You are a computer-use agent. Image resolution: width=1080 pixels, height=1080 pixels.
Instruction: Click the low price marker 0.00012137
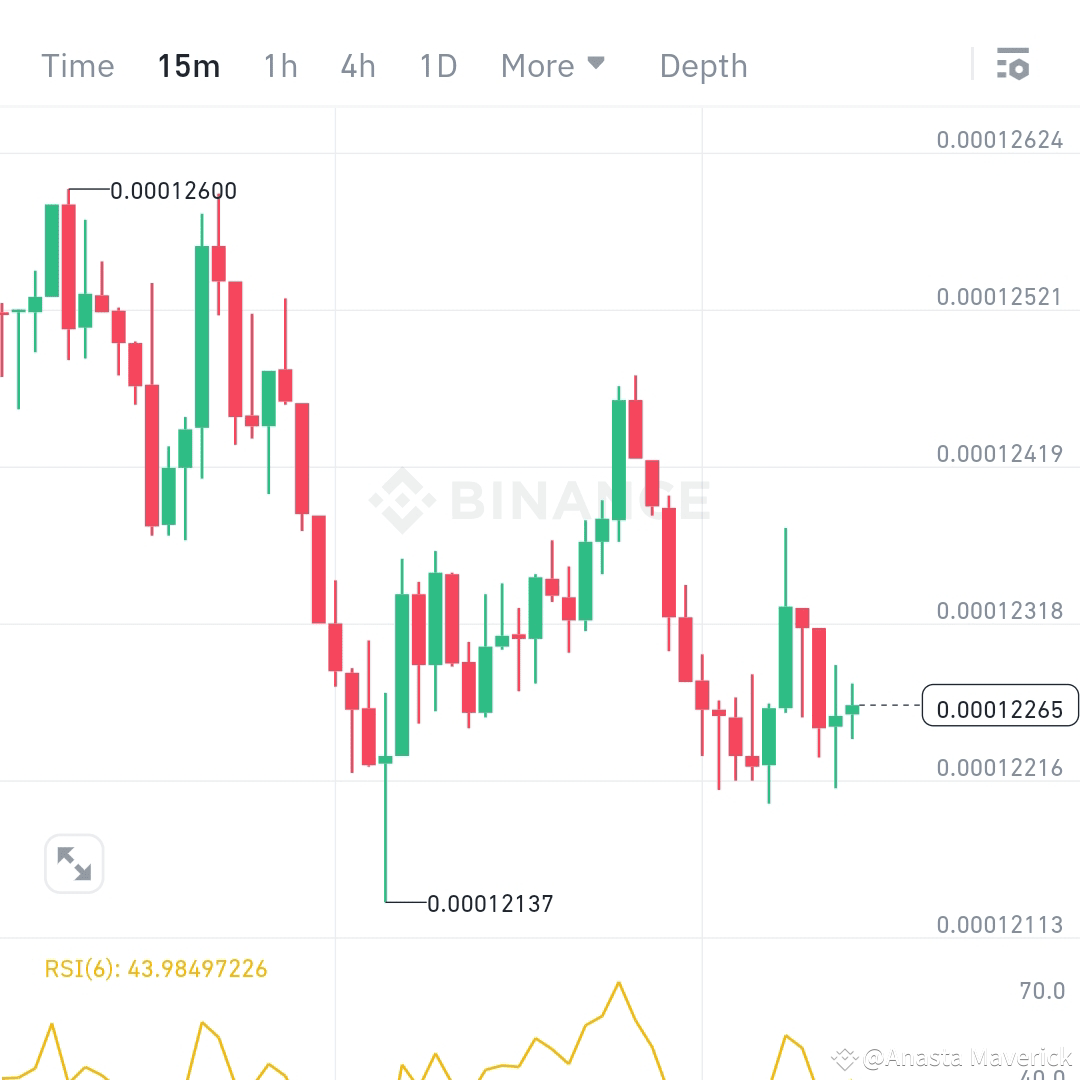click(x=490, y=903)
